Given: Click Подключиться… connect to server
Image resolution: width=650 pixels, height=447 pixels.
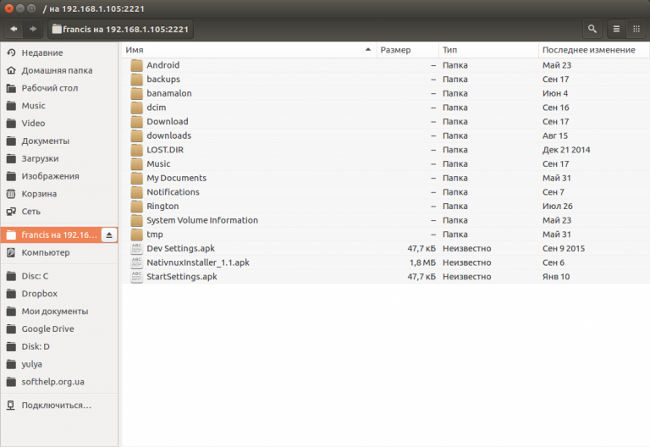Looking at the screenshot, I should pos(59,405).
